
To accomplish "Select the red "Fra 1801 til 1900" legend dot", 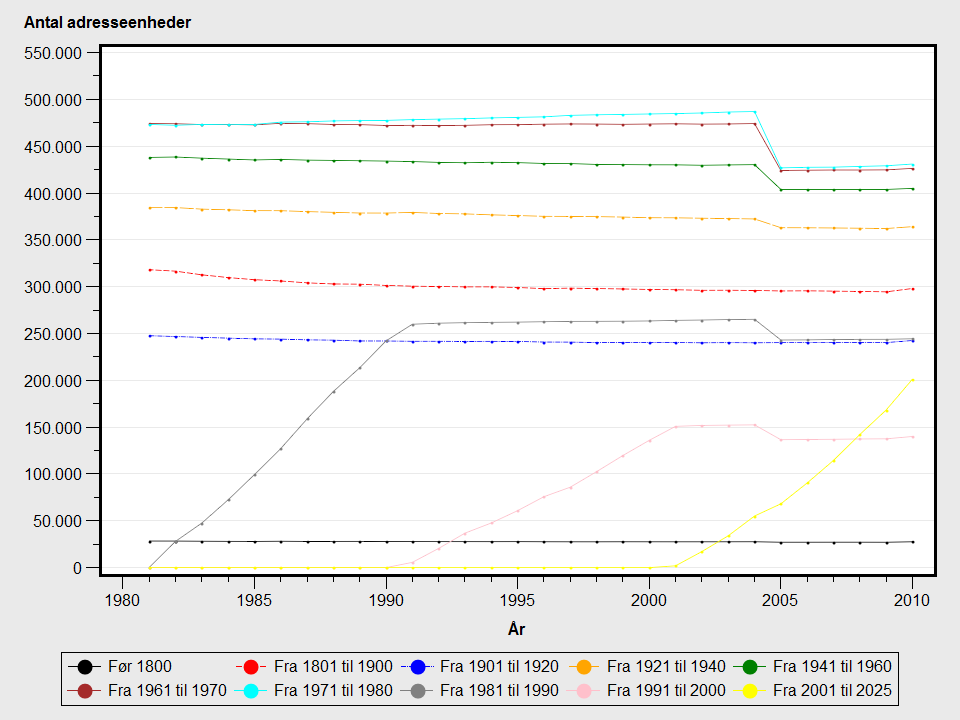I will pyautogui.click(x=251, y=667).
